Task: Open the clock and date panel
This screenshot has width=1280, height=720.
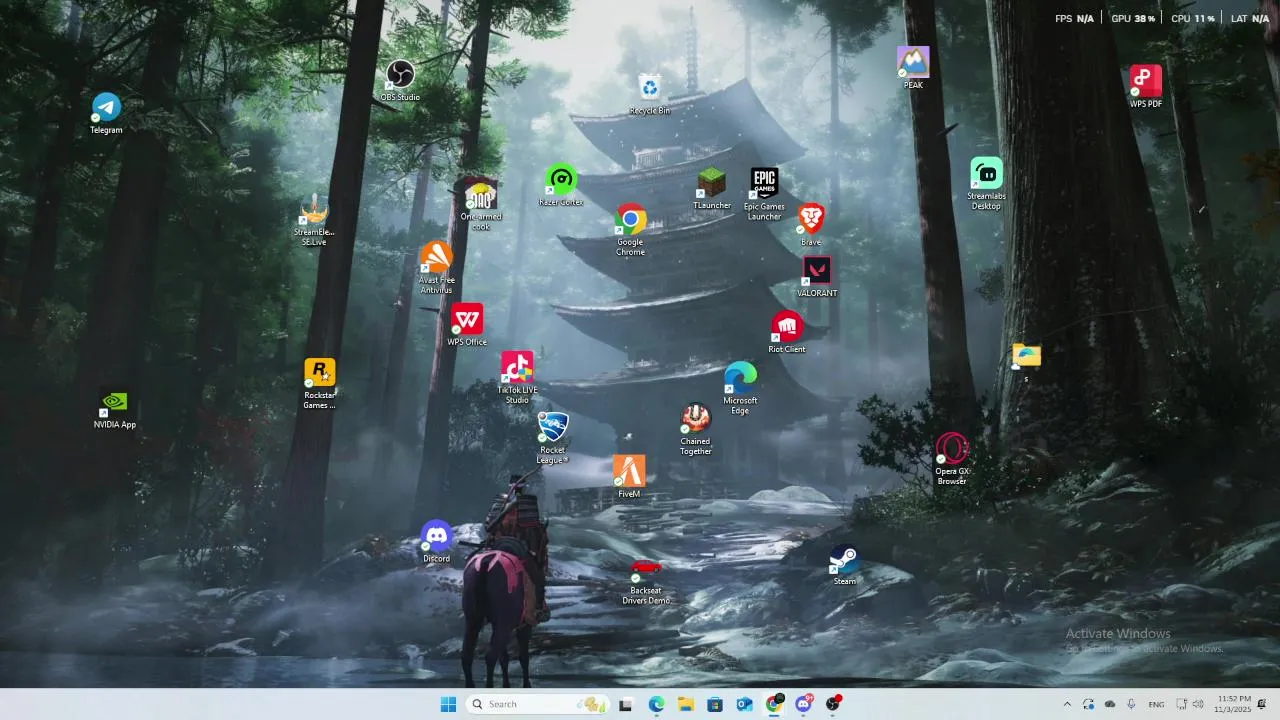Action: coord(1231,704)
